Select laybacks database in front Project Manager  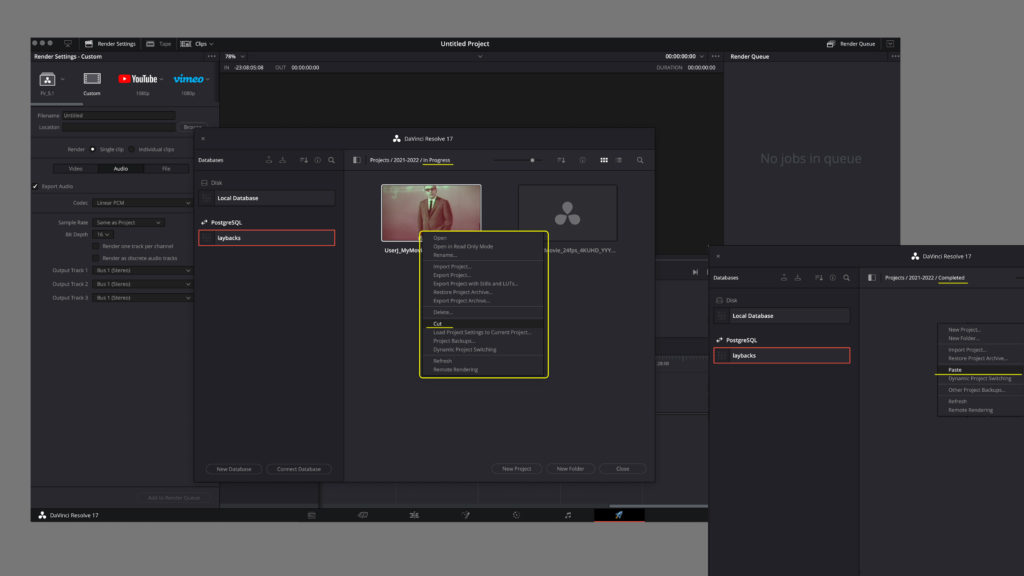pos(266,238)
